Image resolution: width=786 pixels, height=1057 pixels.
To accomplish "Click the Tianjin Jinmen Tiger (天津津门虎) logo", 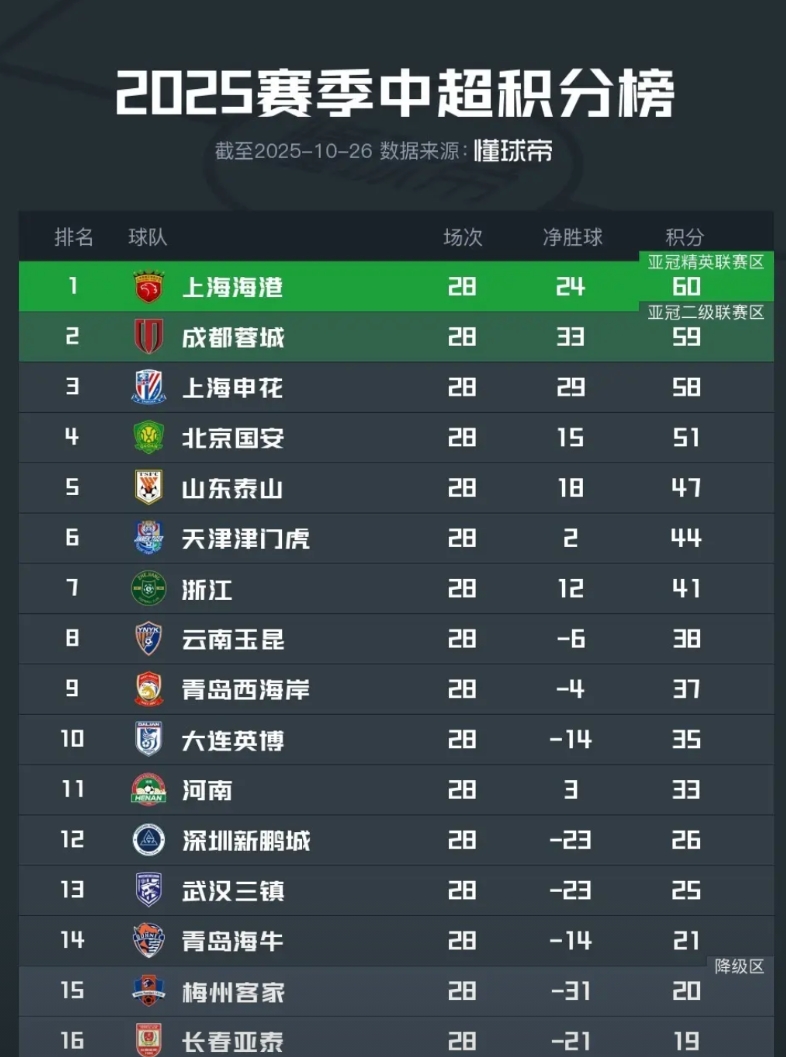I will (x=149, y=538).
